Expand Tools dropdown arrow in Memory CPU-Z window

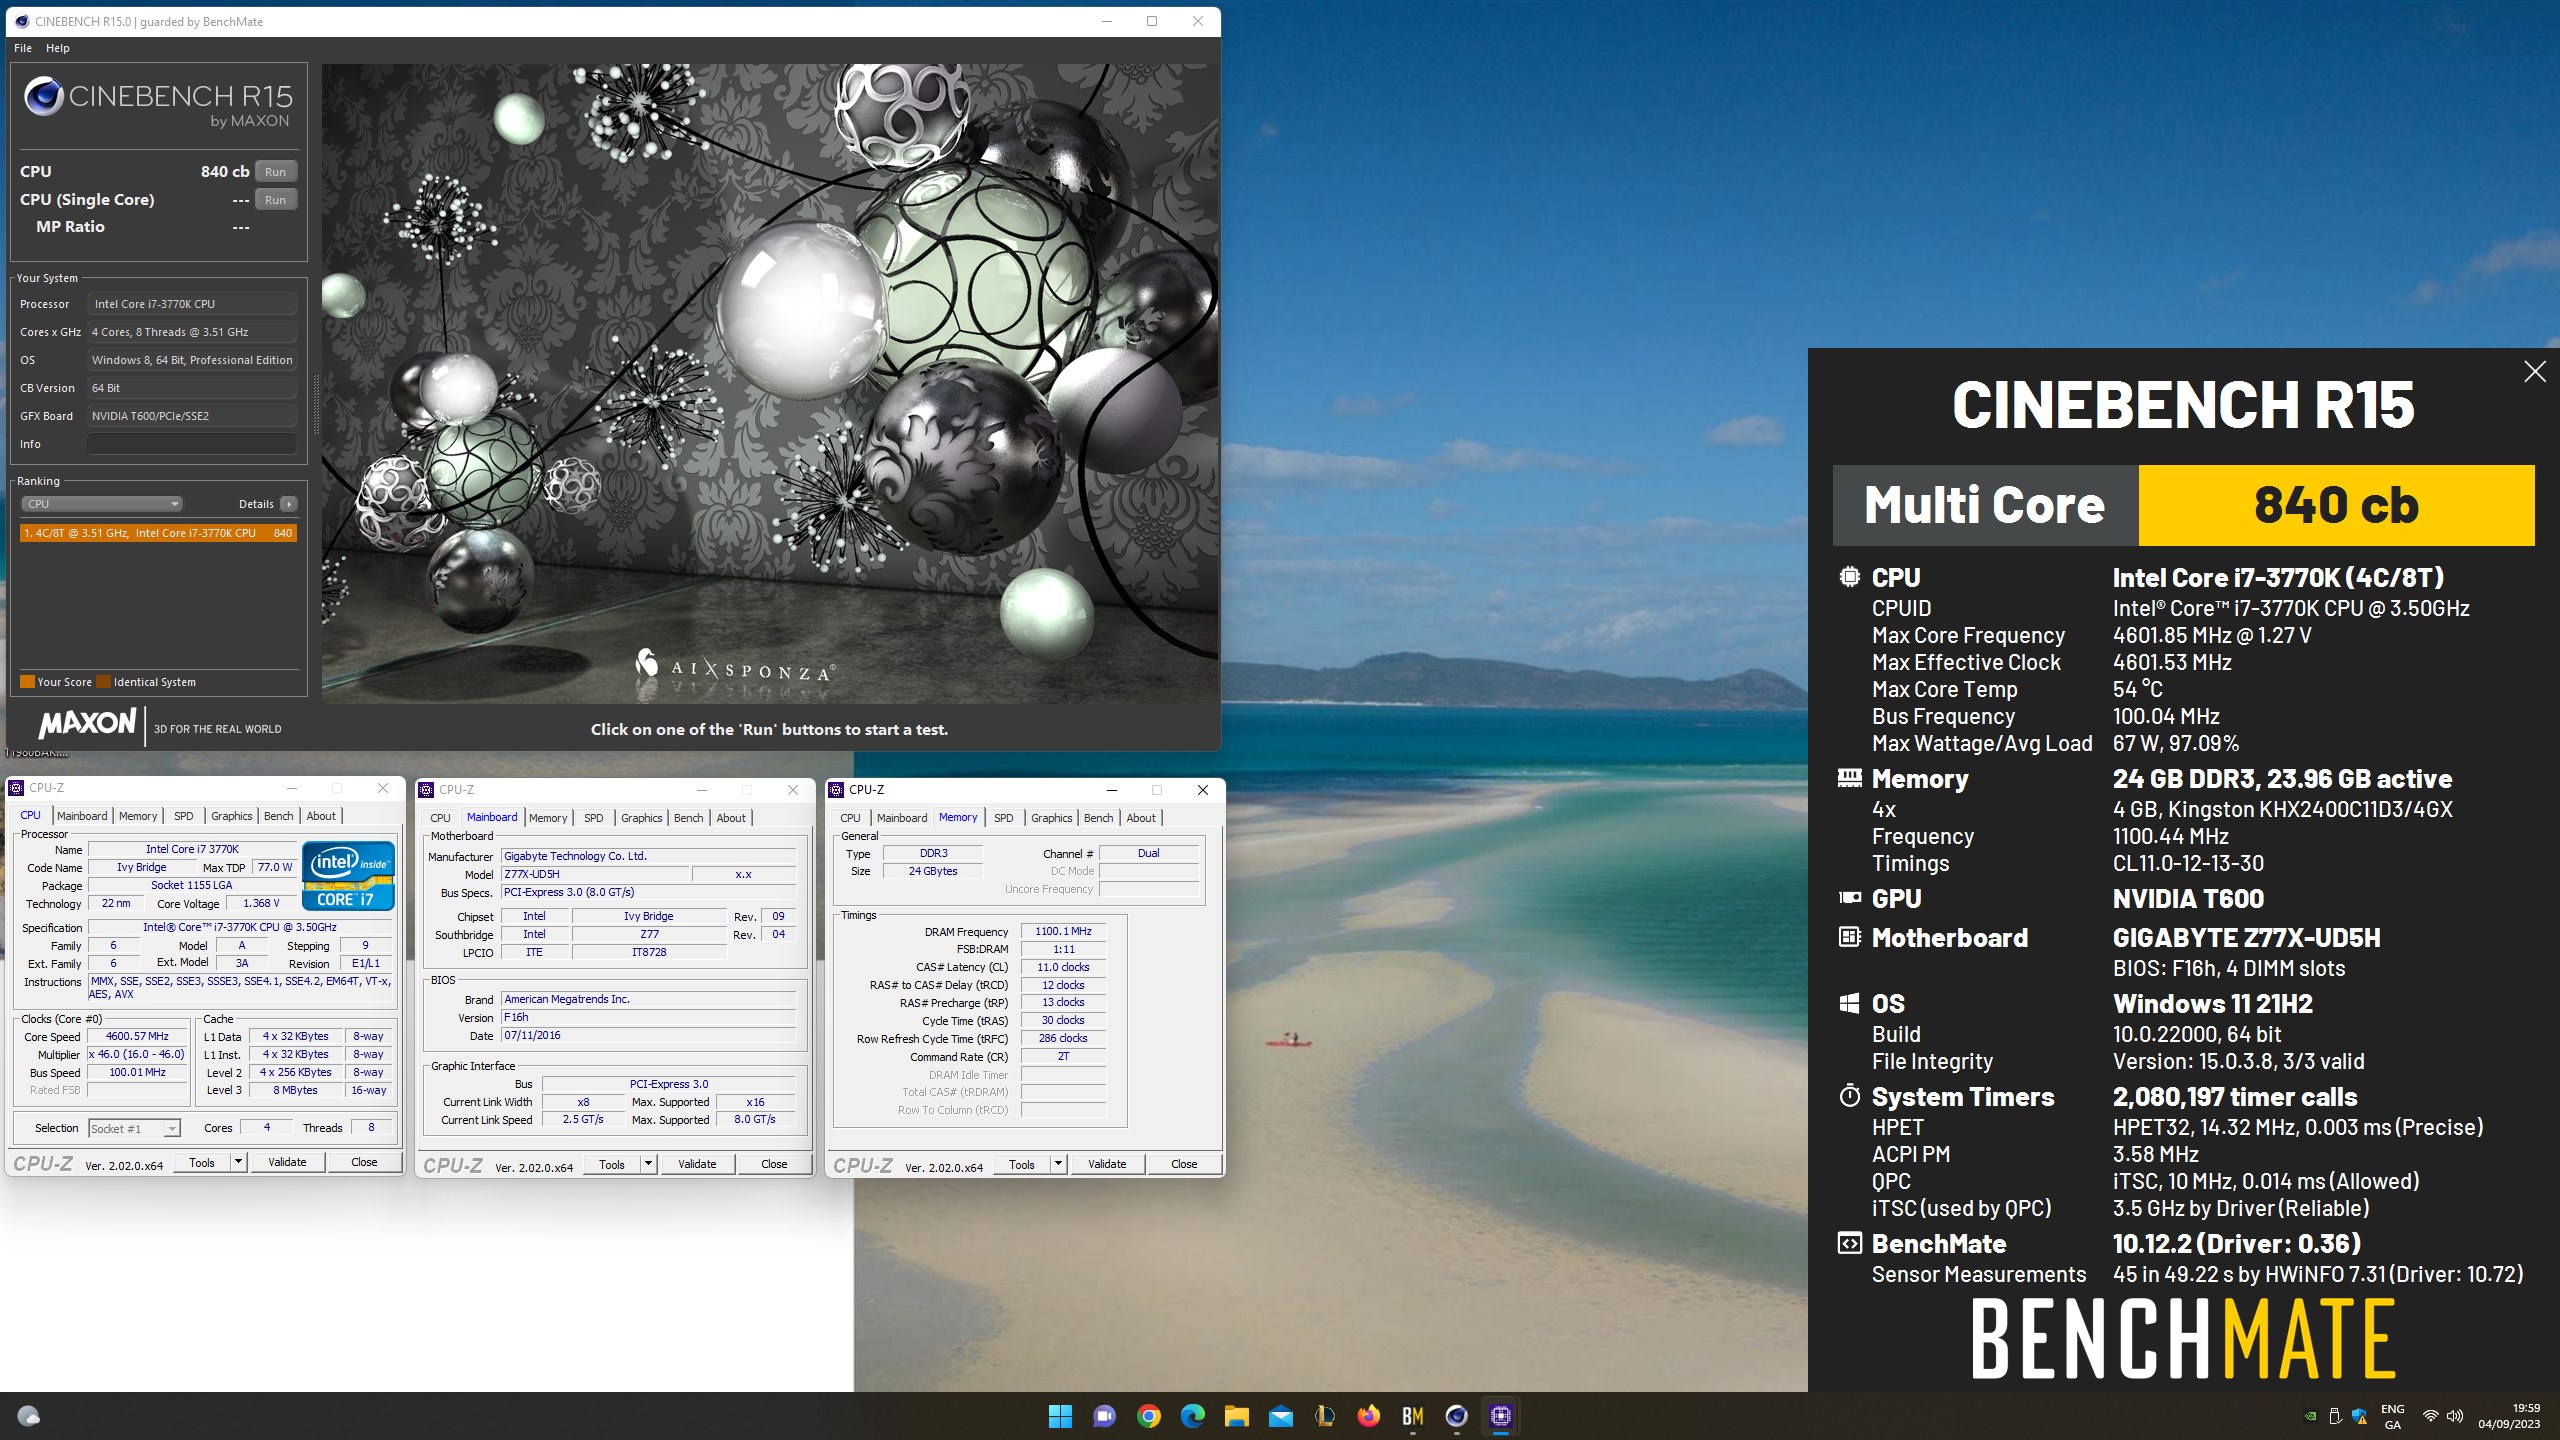tap(1058, 1164)
